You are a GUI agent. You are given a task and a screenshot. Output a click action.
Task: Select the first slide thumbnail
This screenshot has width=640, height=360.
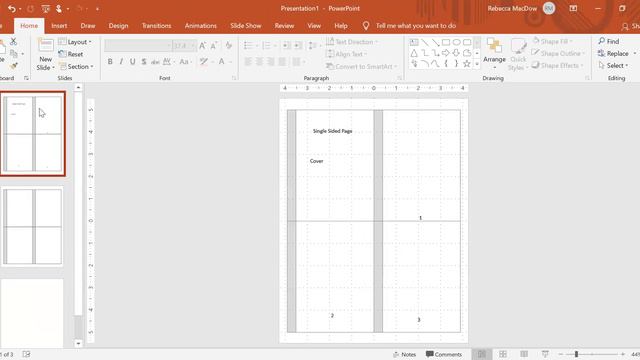coord(33,134)
